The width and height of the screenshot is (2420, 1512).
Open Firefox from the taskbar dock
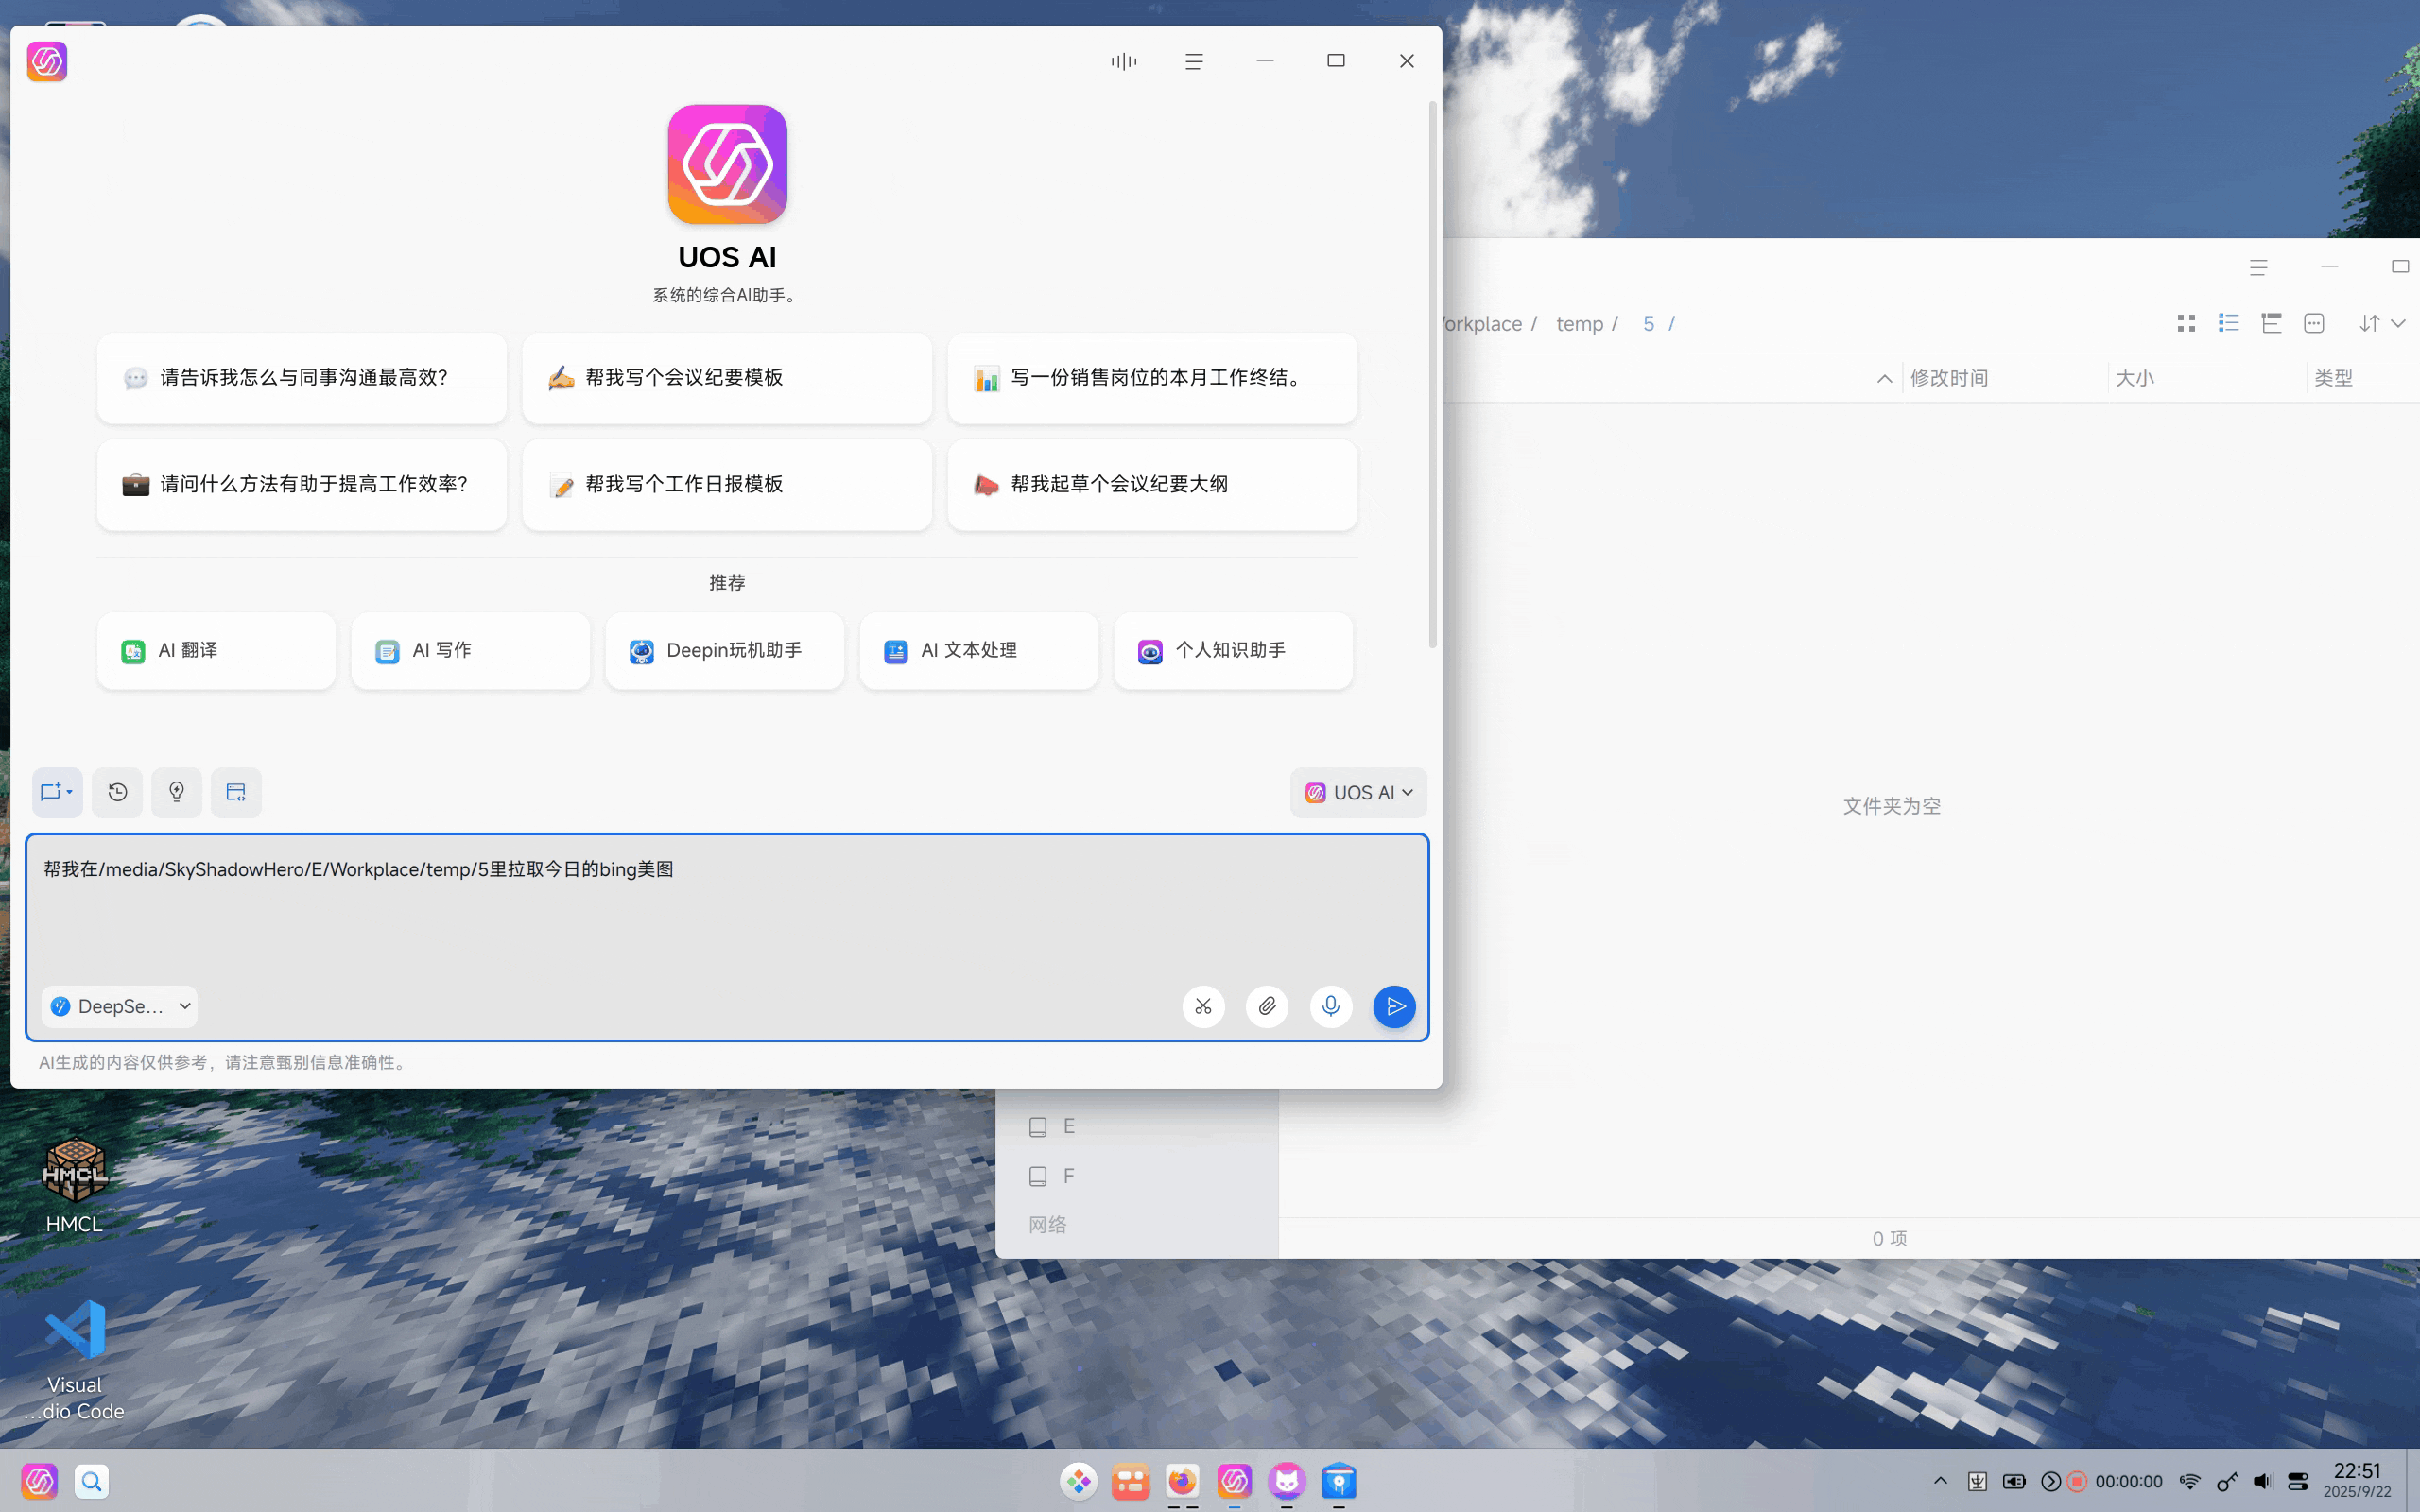[x=1182, y=1481]
